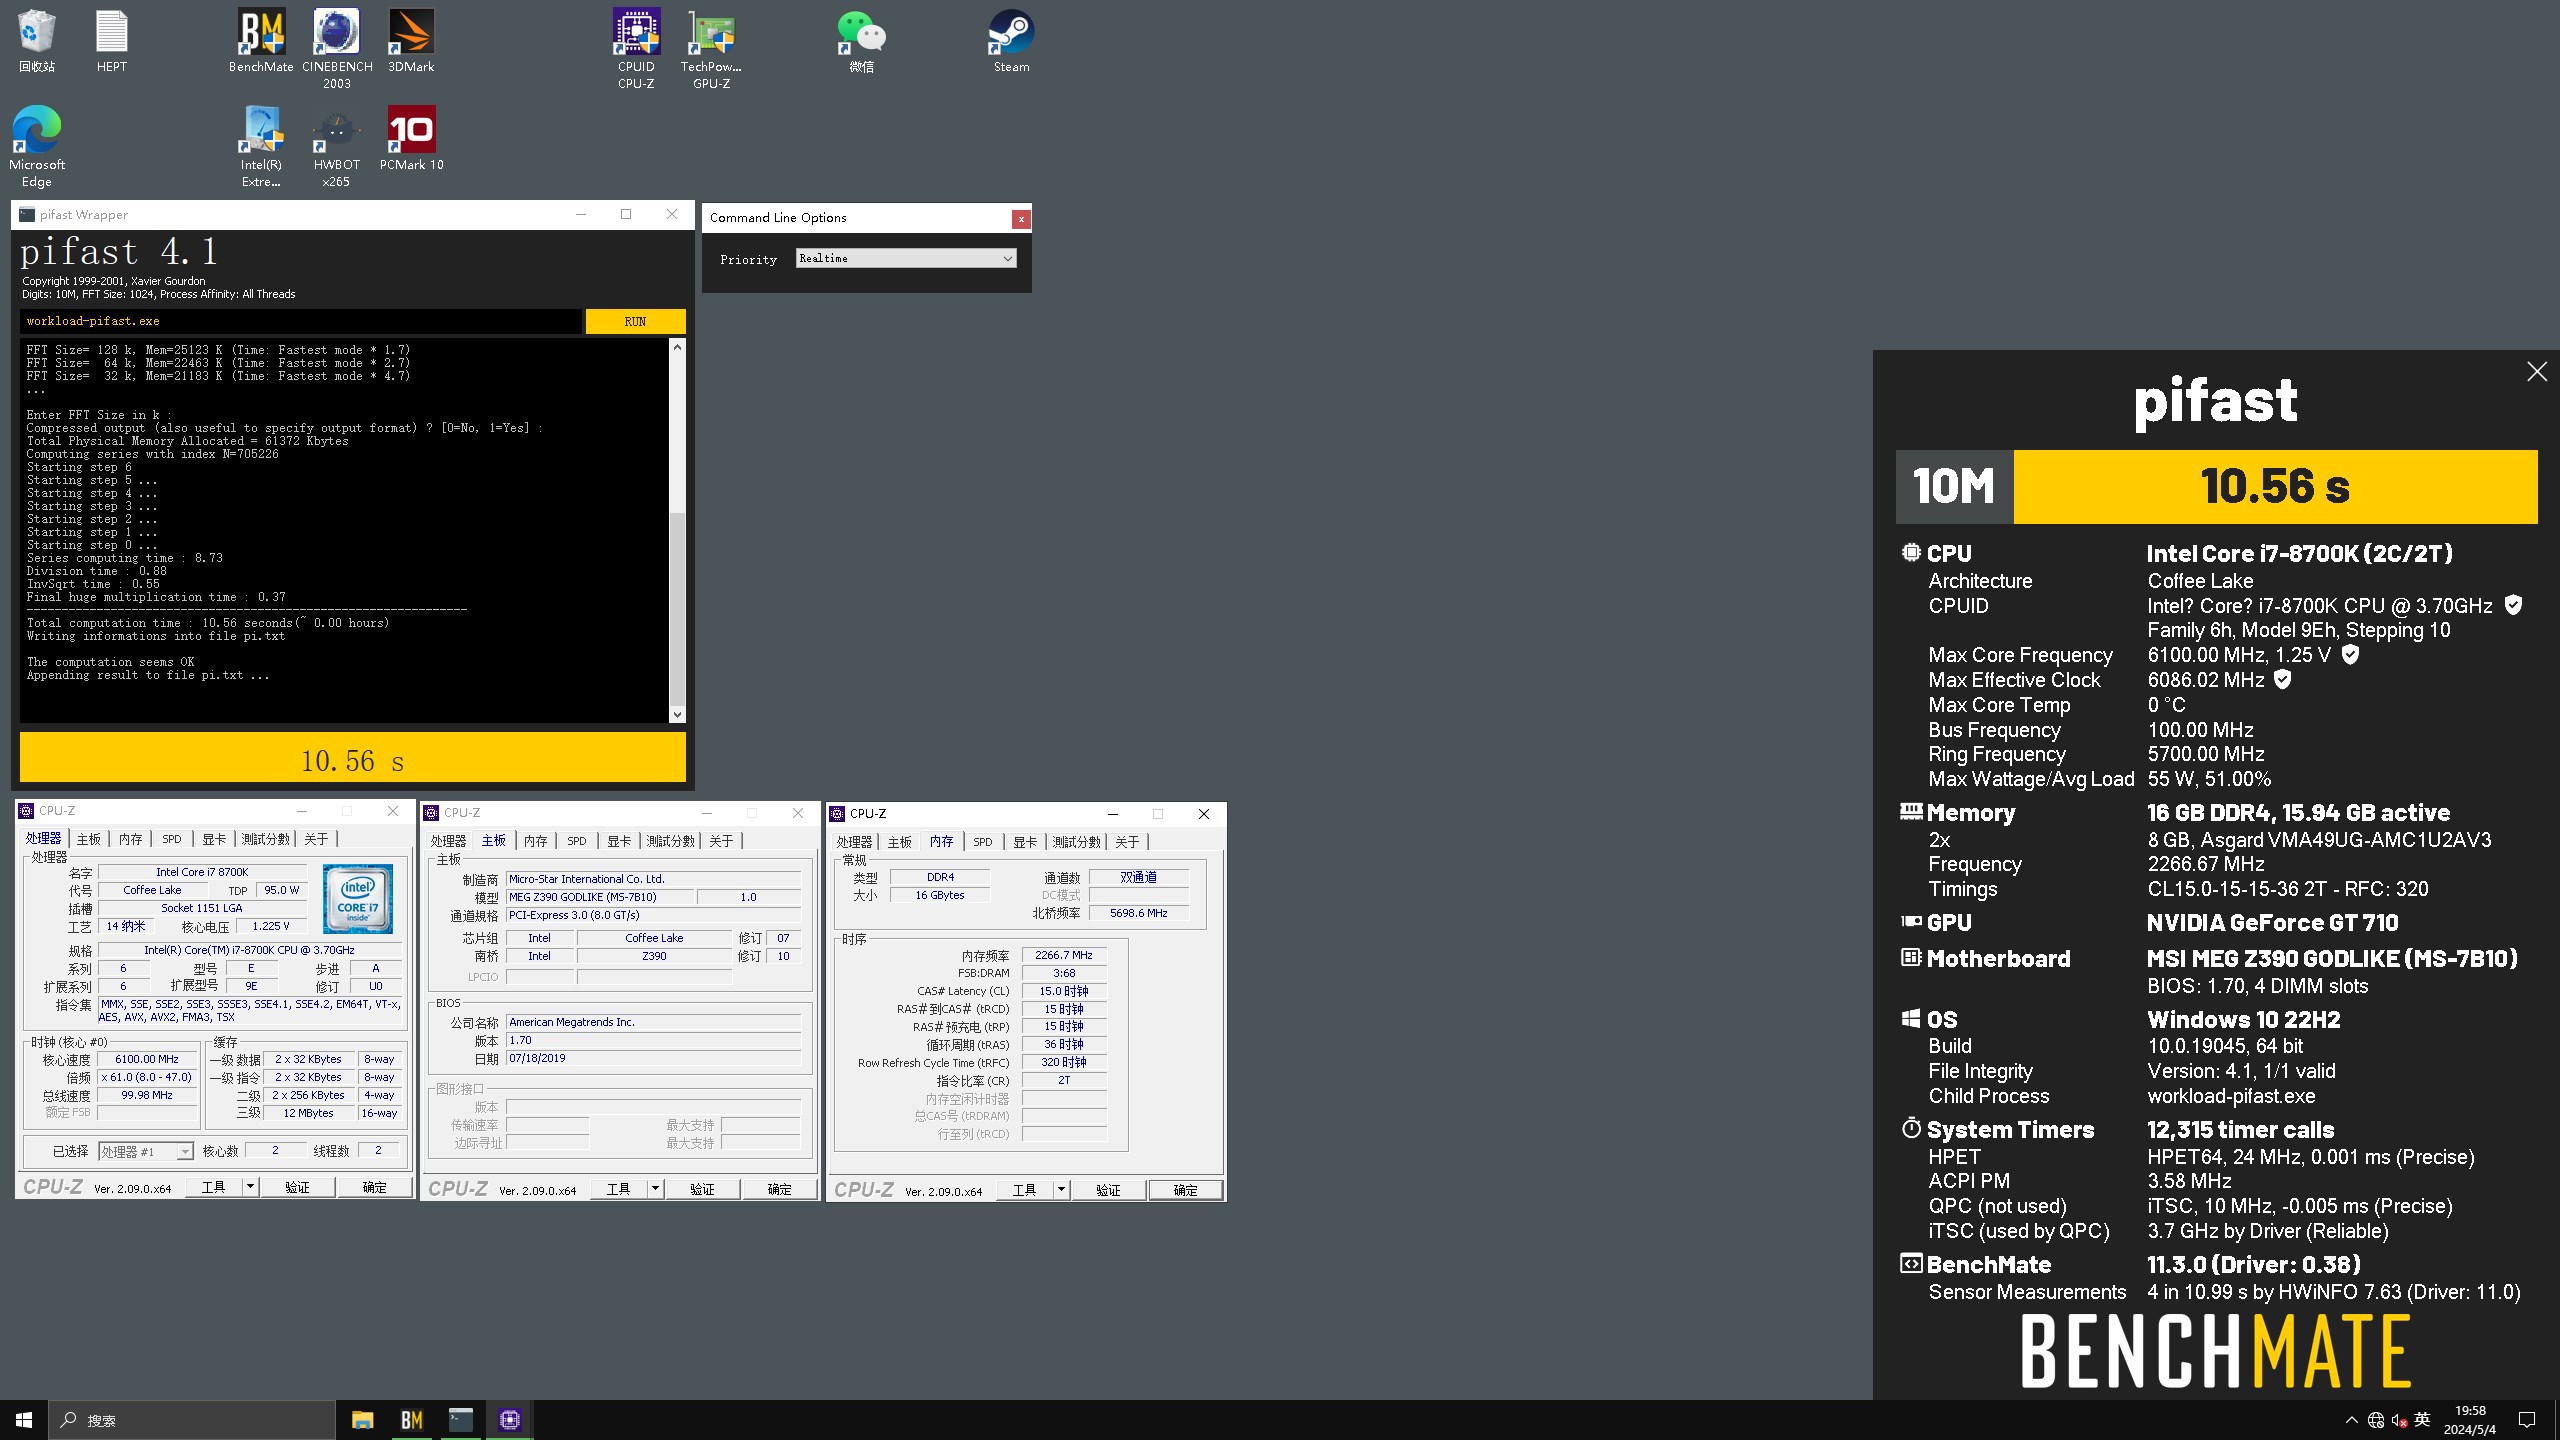Launch HWBOT x265 desktop shortcut

336,147
